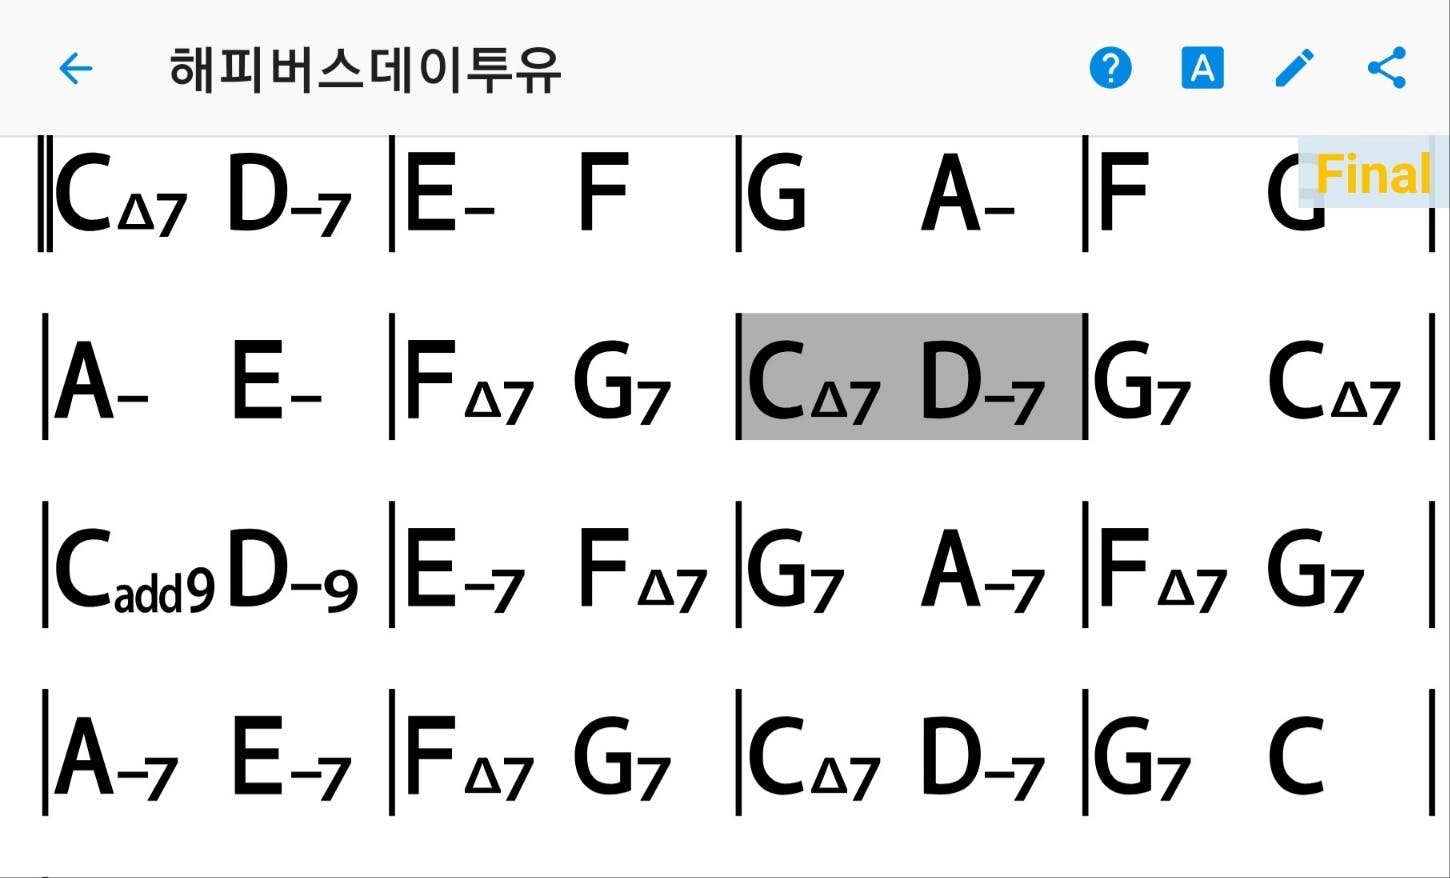Go back with the arrow icon
This screenshot has height=878, width=1450.
[76, 69]
